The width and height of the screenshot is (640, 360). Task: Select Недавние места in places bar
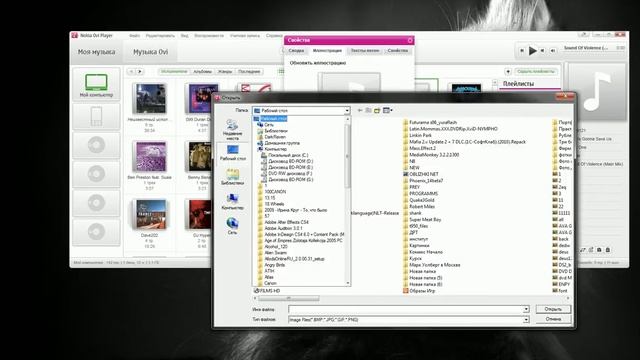click(232, 130)
